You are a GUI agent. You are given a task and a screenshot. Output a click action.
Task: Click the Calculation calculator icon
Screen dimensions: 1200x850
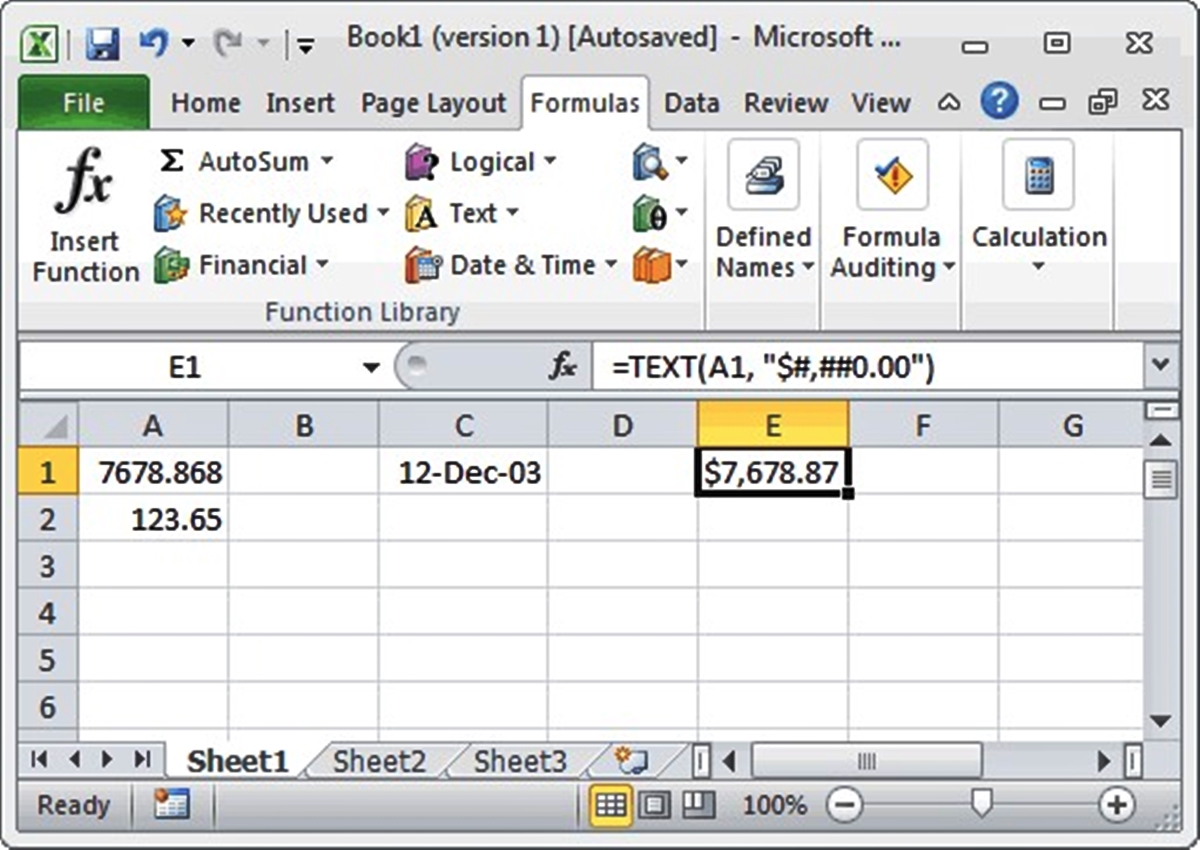pos(1038,175)
